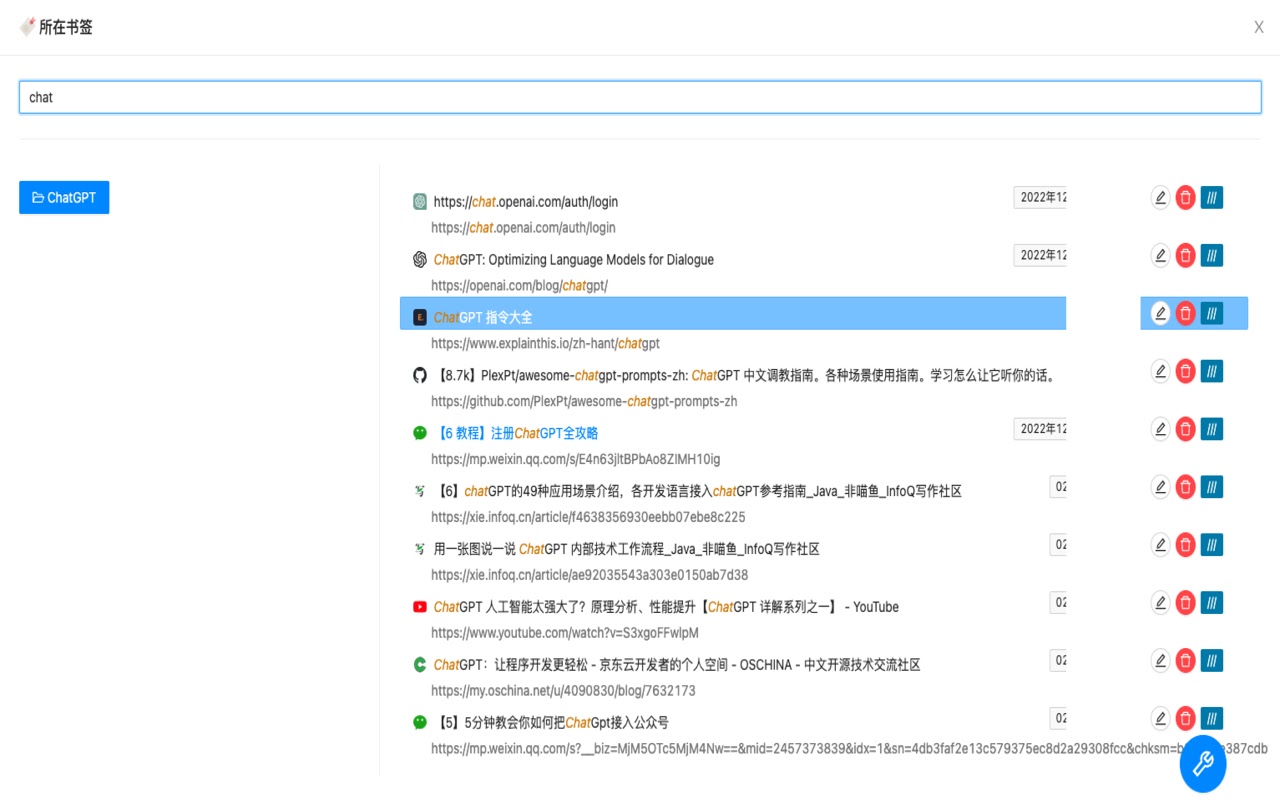Click blue slashes icon for '49种应用场景介绍' row
The image size is (1280, 800).
coord(1212,488)
